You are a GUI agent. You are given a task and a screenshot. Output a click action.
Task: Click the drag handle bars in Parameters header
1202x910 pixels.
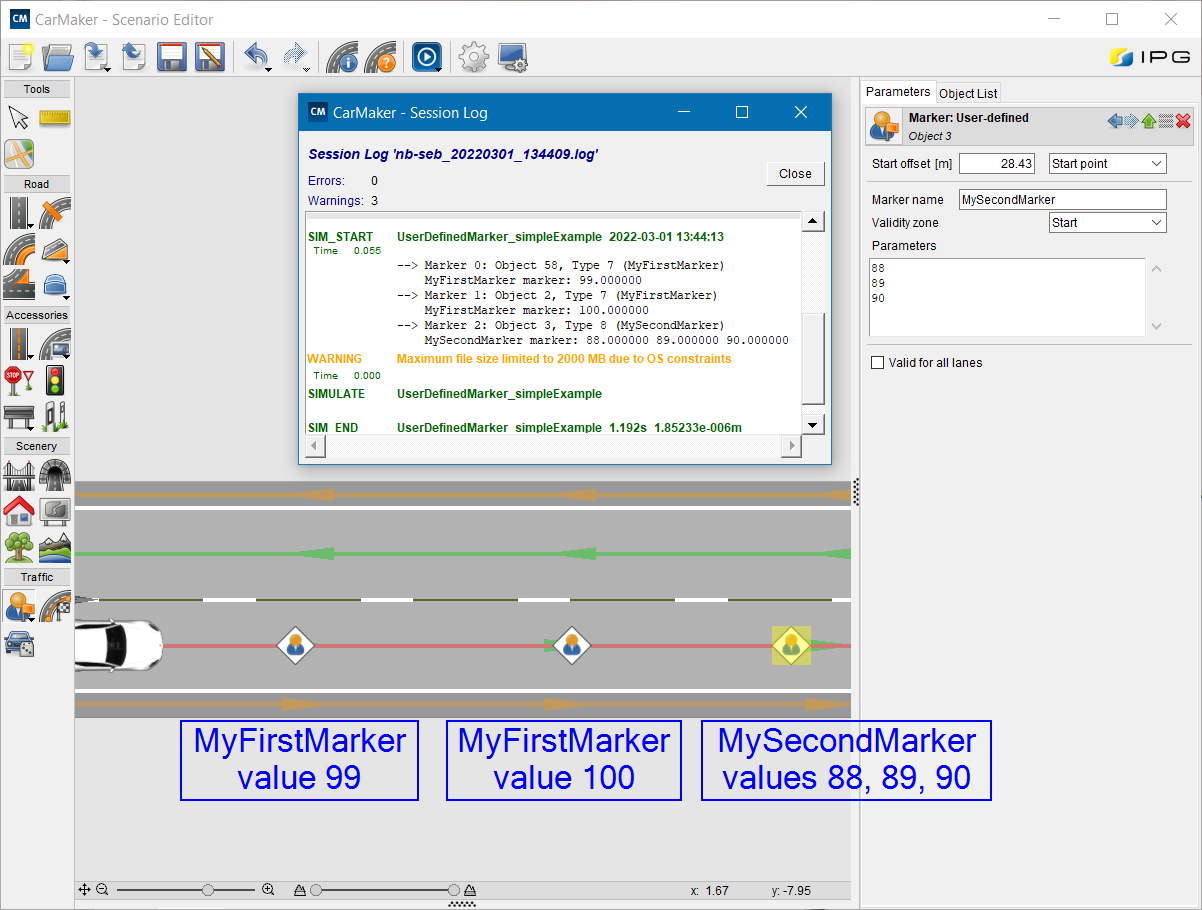click(1166, 121)
